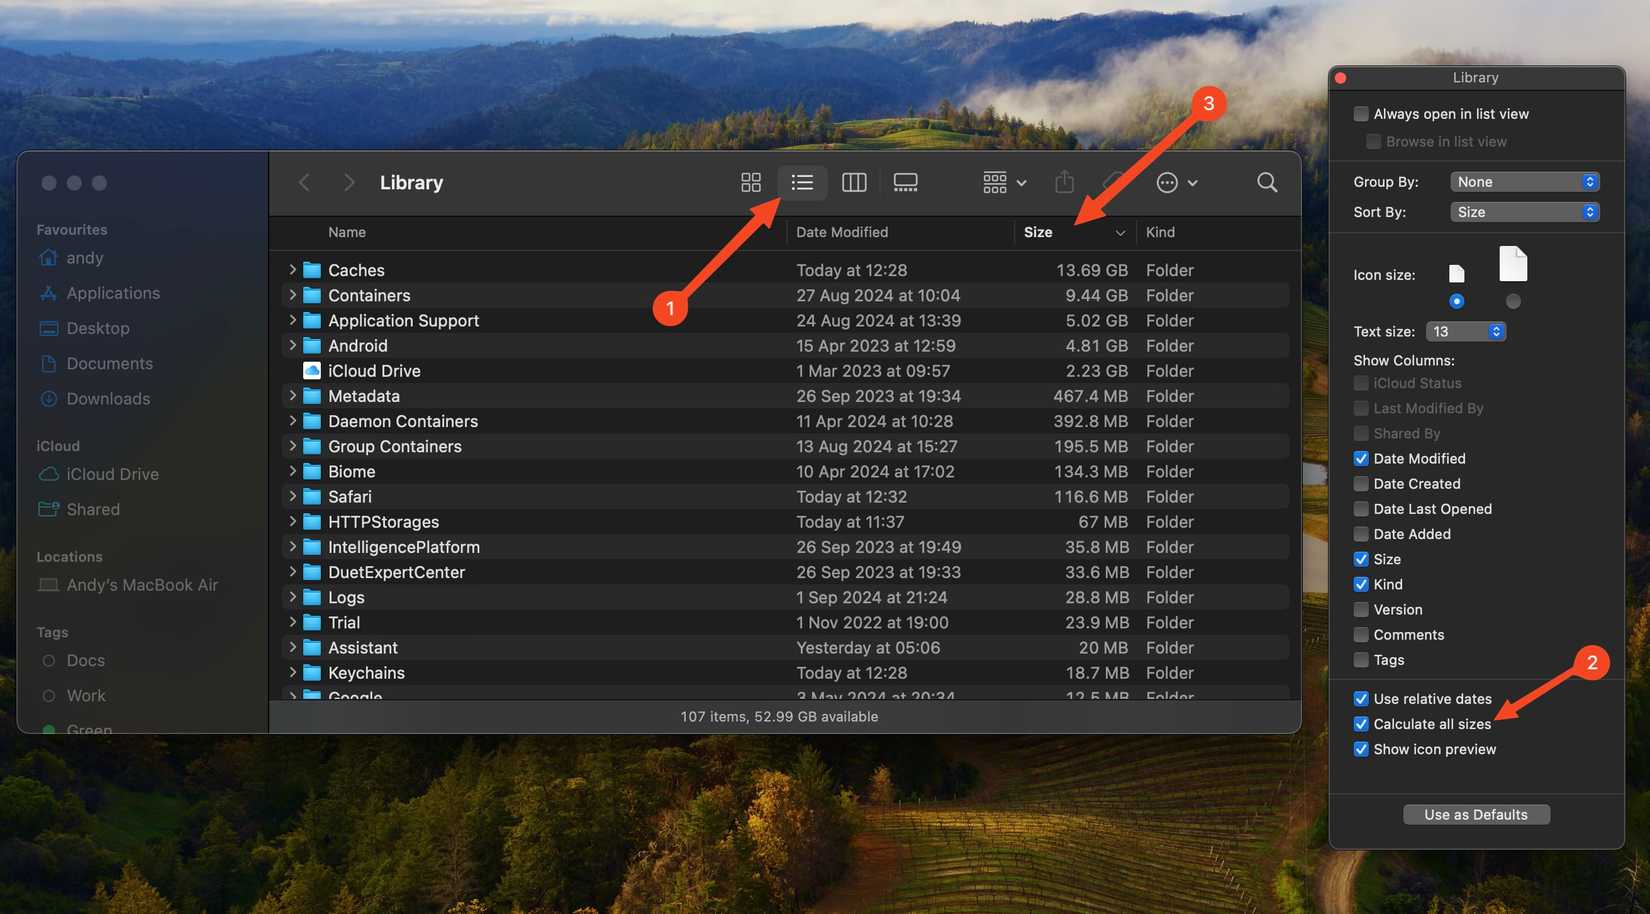Screen dimensions: 1650x914
Task: Click the Share toolbar icon
Action: (x=1064, y=182)
